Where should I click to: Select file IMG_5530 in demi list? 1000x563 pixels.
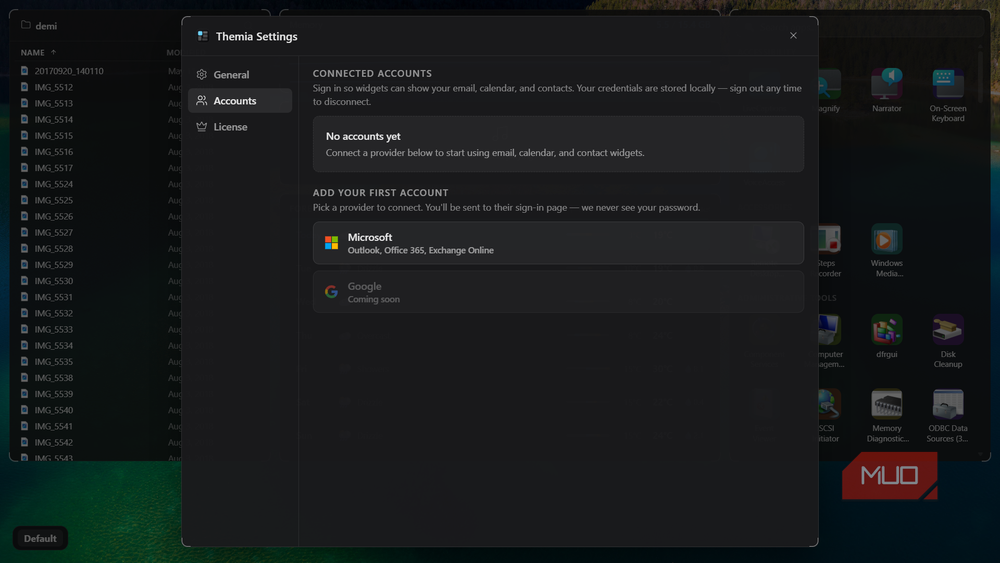point(54,281)
